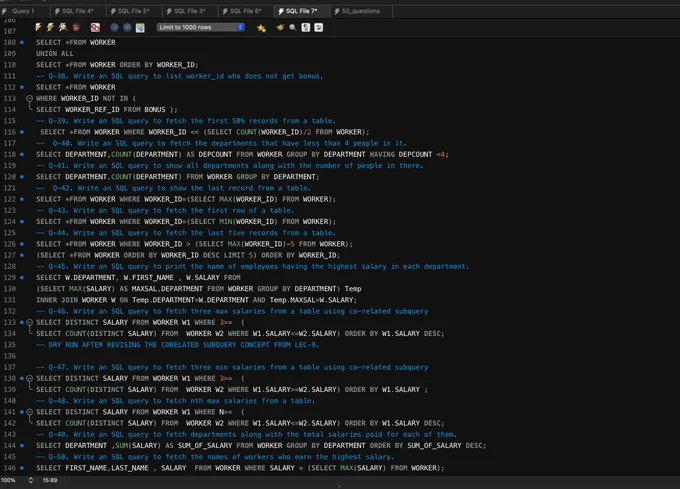Toggle invisible characters display icon
Screen dimensions: 680x489
[306, 27]
